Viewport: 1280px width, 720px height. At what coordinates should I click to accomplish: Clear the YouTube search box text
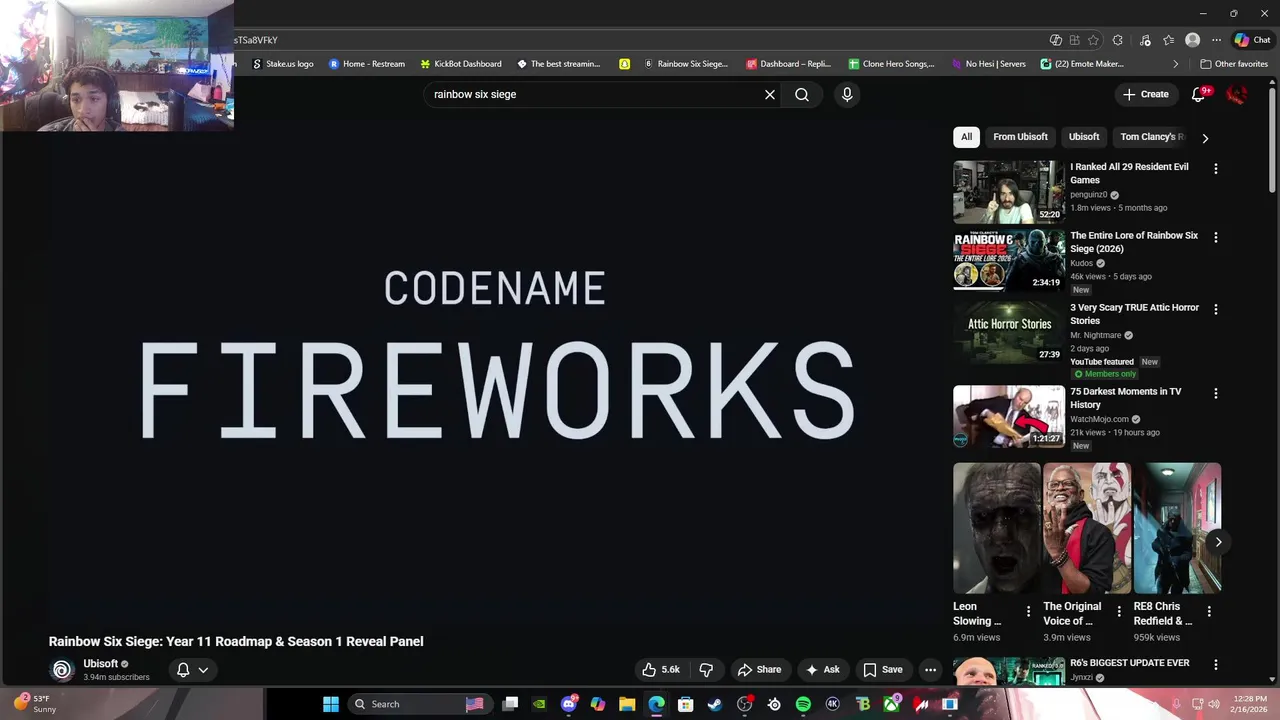770,94
